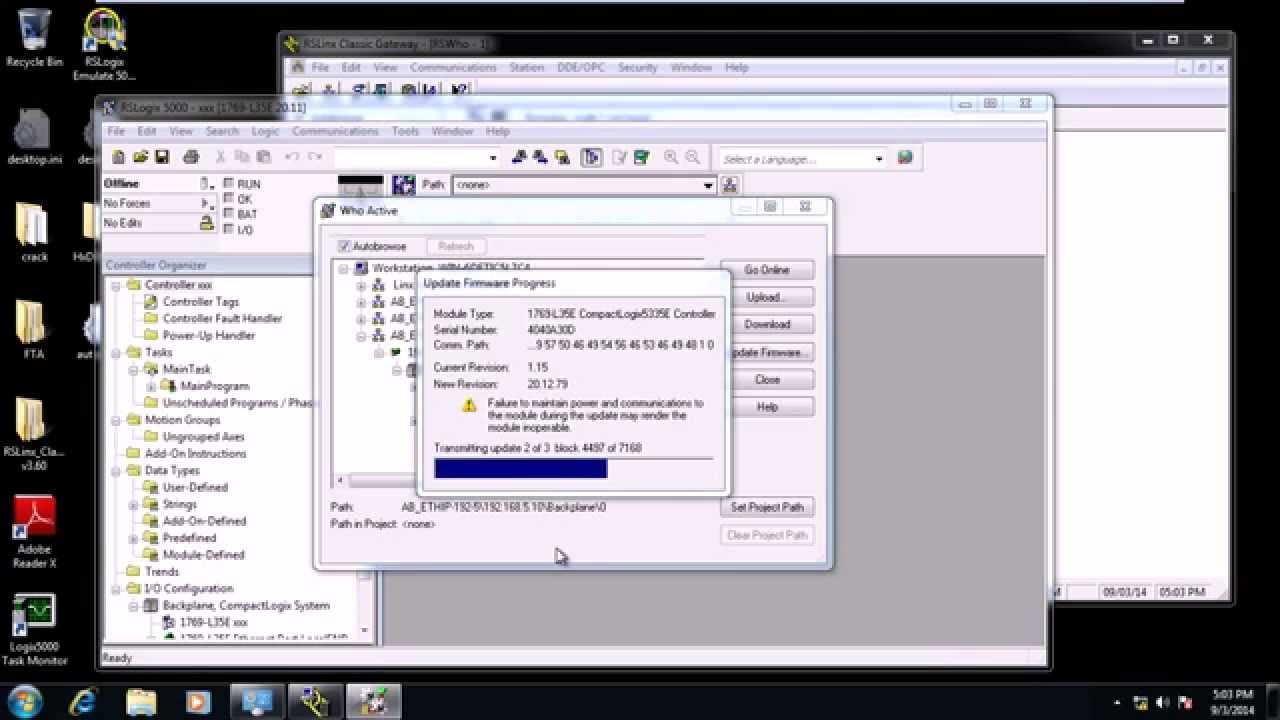The width and height of the screenshot is (1280, 720).
Task: Select Power-Up Handler in the organizer
Action: tap(208, 336)
